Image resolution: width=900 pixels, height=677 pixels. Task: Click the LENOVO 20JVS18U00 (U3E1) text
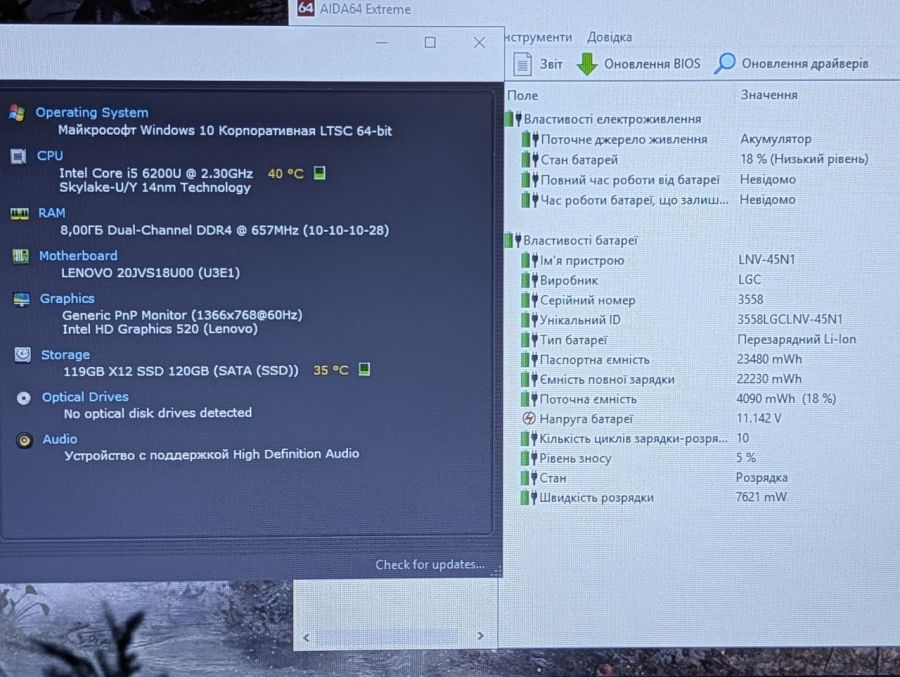click(150, 272)
